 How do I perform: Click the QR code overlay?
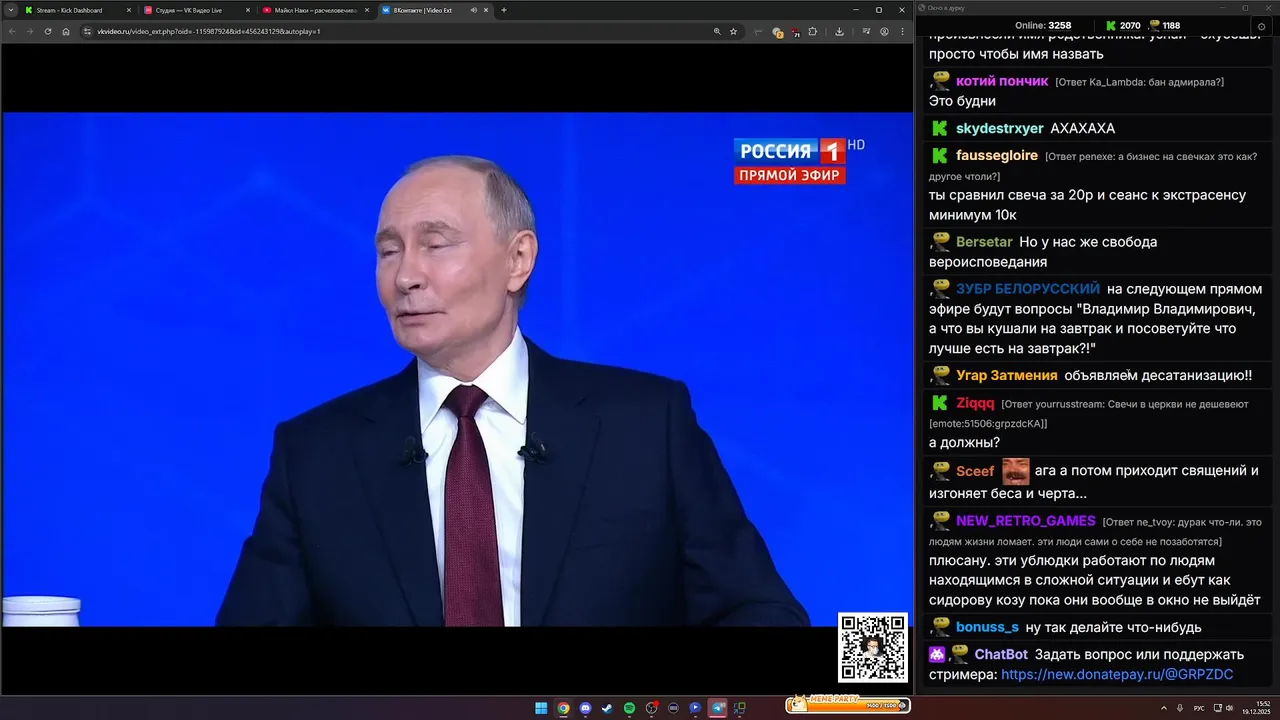[x=873, y=648]
